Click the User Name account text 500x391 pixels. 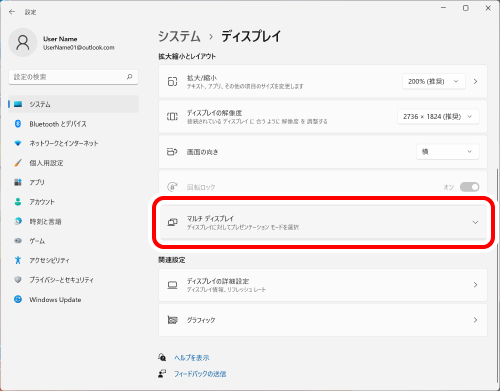click(60, 39)
